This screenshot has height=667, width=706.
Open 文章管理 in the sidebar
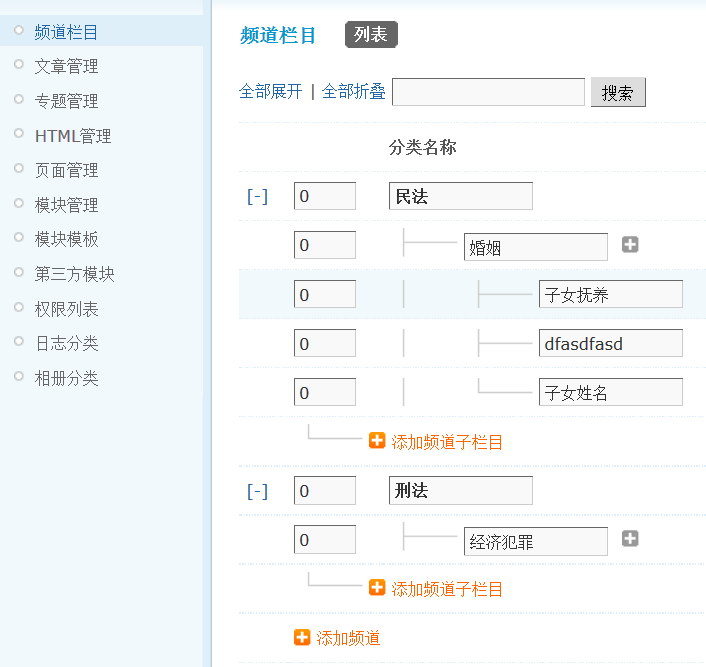click(x=66, y=67)
